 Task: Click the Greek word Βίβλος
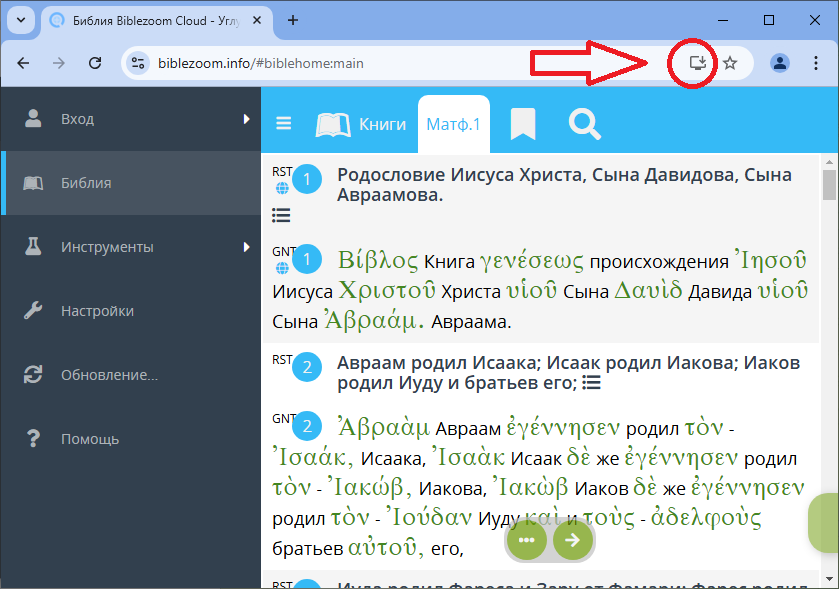pyautogui.click(x=378, y=261)
